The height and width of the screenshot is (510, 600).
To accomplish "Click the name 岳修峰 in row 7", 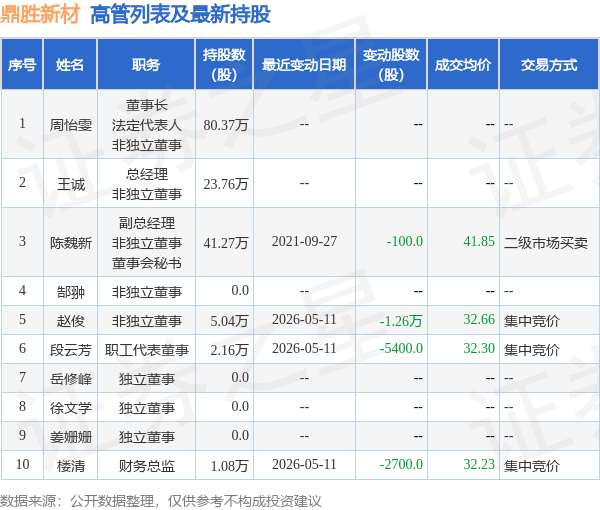I will tap(71, 379).
